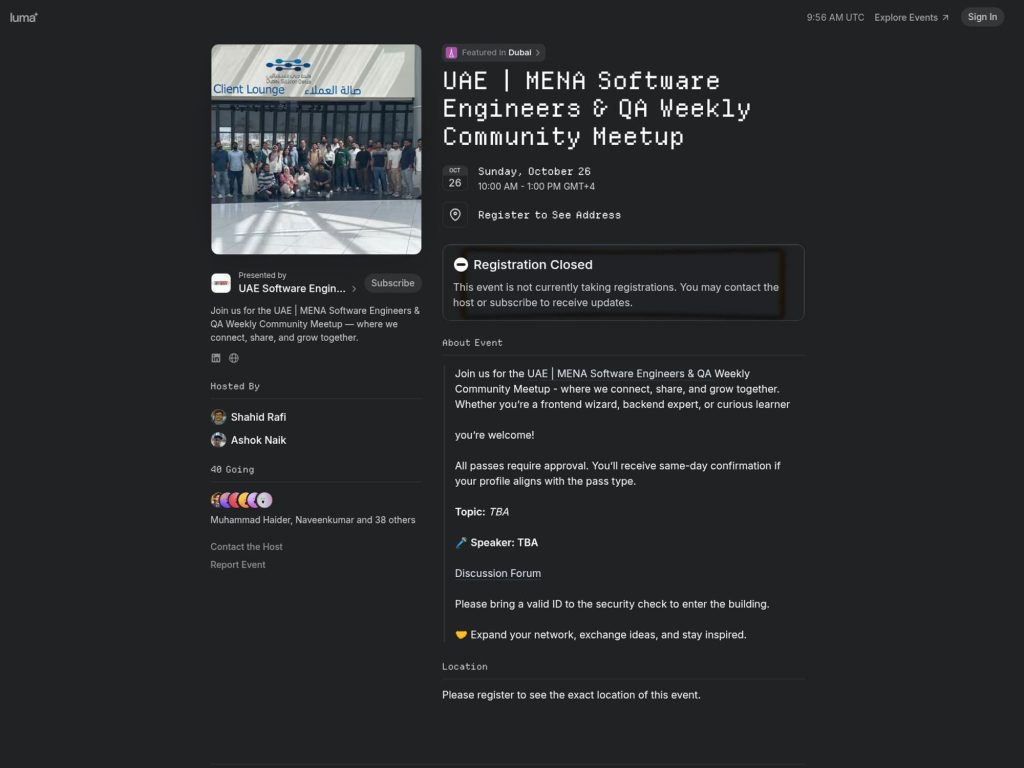
Task: Open the Discussion Forum link
Action: coord(497,573)
